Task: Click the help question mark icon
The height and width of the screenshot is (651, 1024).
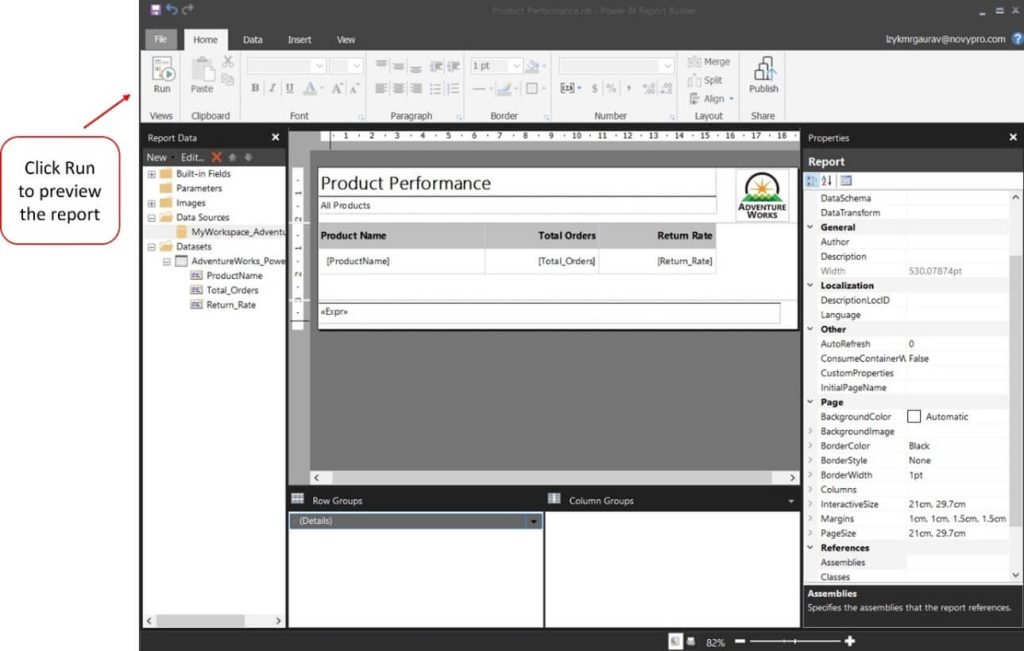Action: 1017,39
